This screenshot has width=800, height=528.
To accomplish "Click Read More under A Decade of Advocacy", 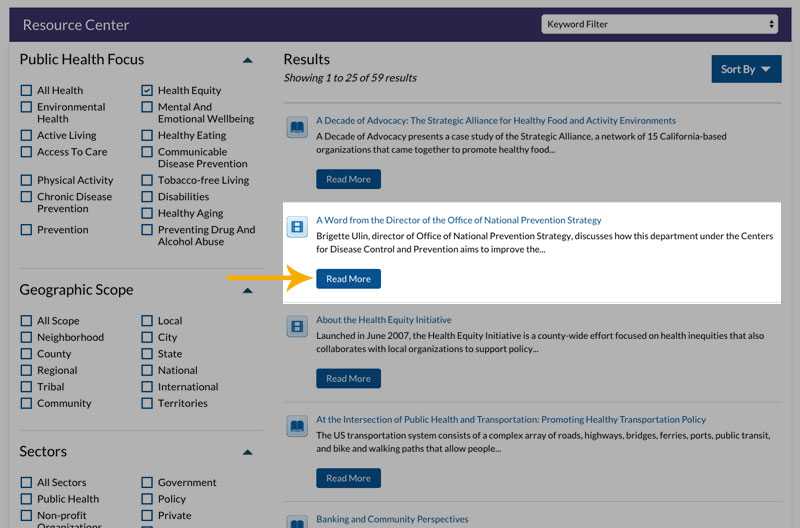I will 348,179.
